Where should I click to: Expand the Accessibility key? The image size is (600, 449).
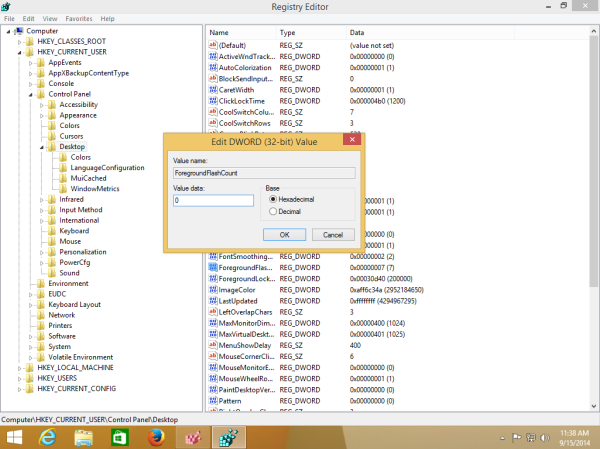pos(42,105)
